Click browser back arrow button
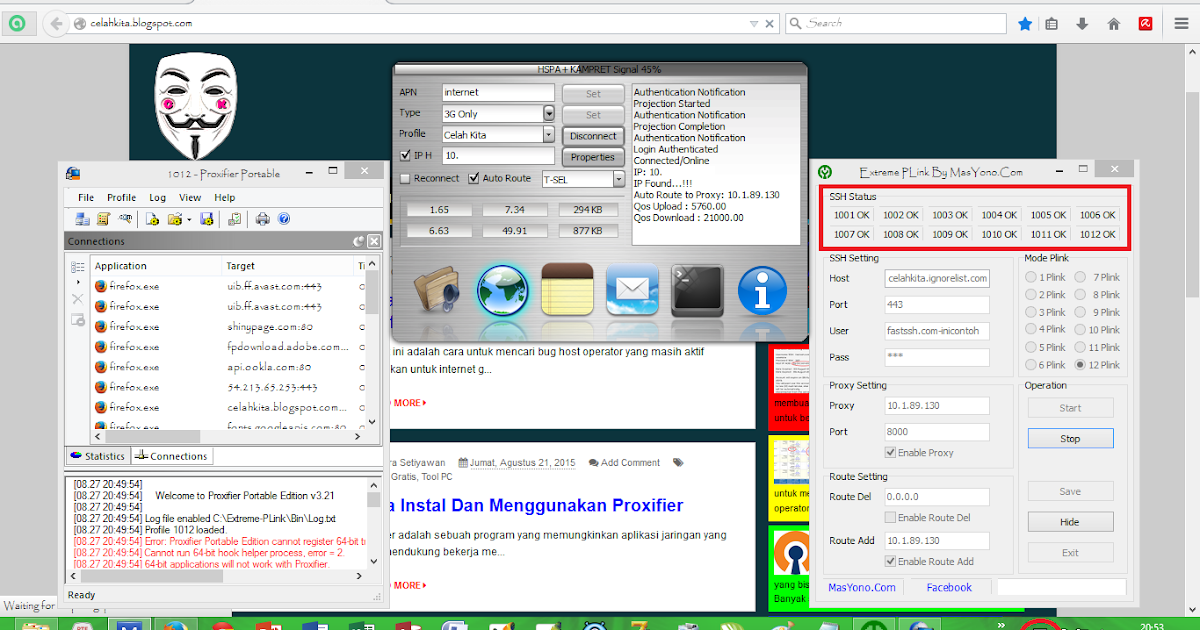This screenshot has width=1200, height=630. point(56,22)
